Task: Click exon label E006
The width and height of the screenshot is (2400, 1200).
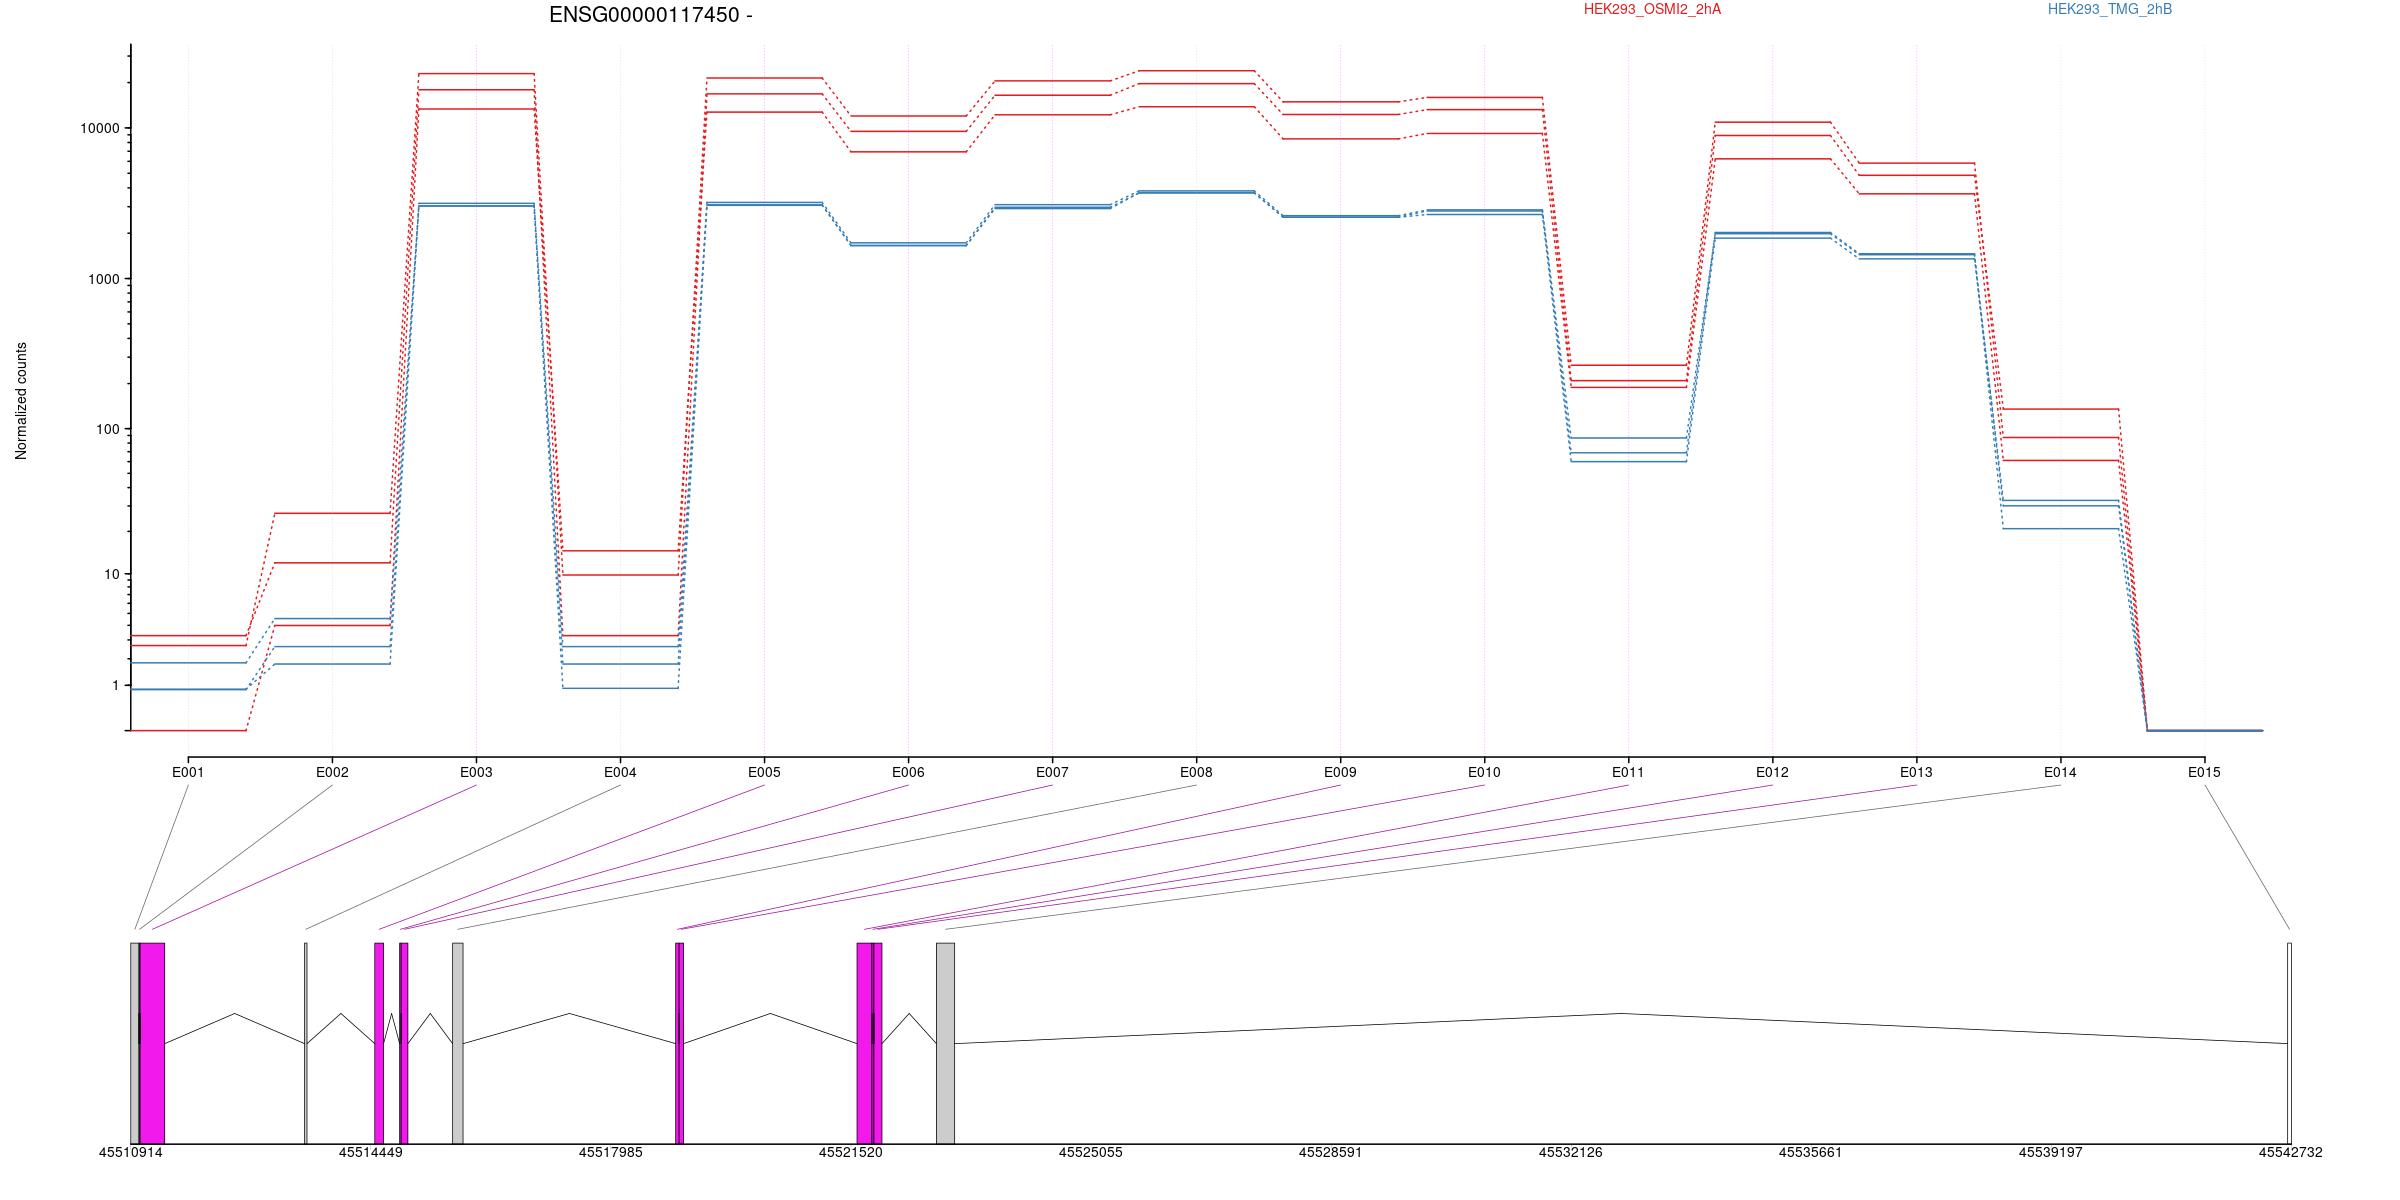Action: click(908, 772)
